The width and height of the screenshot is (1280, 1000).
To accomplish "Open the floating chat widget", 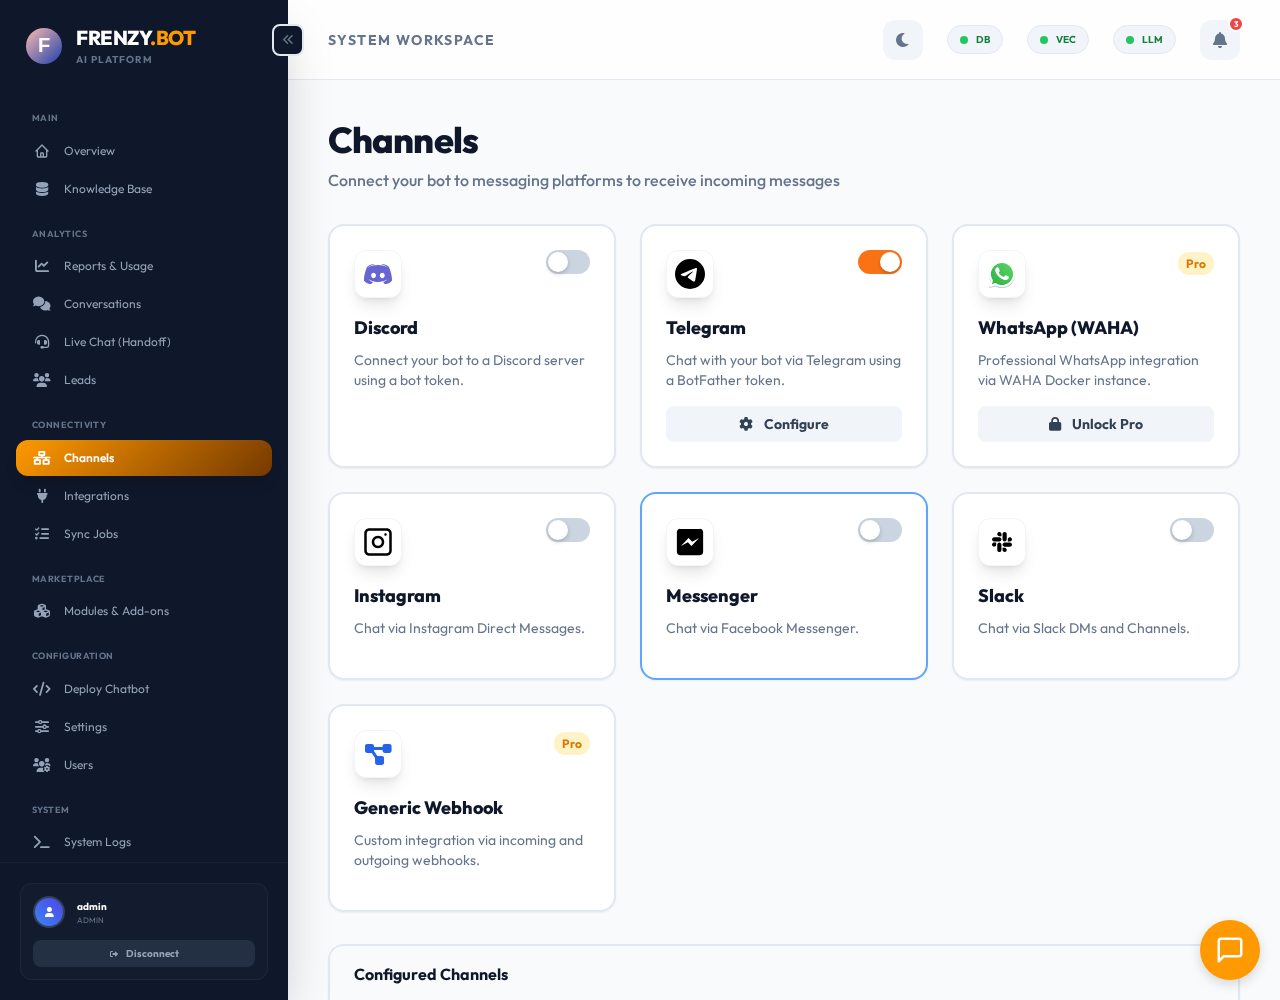I will 1230,950.
